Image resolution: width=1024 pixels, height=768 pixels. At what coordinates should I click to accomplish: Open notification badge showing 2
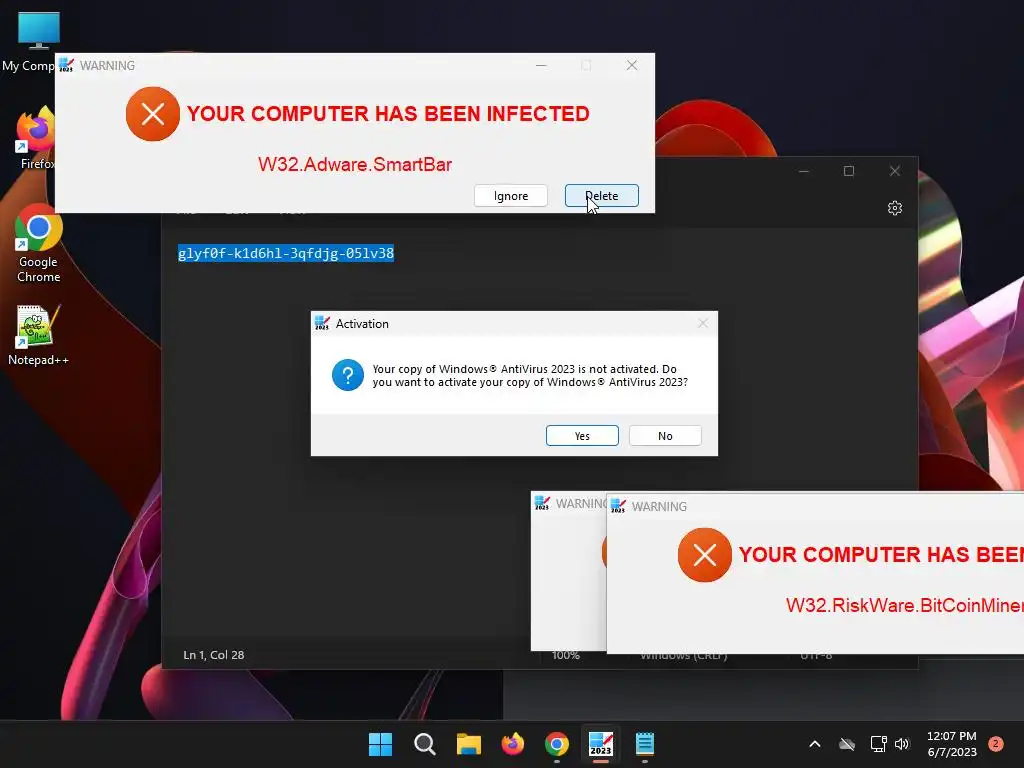[995, 744]
